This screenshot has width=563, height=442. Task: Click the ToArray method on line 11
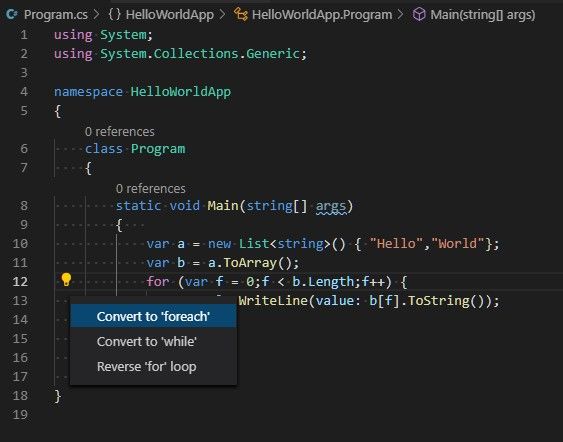tap(250, 263)
